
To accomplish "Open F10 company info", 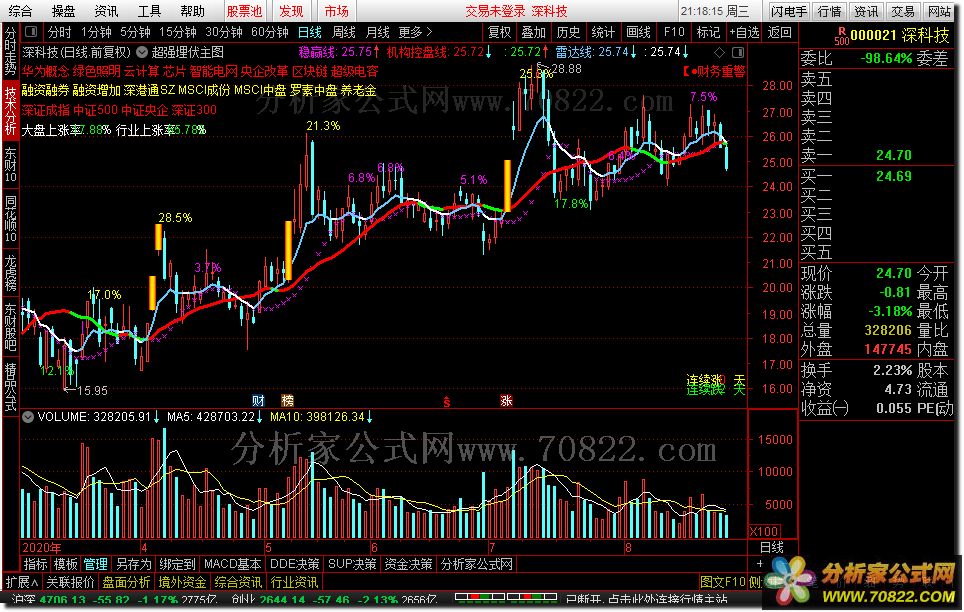I will (x=674, y=32).
